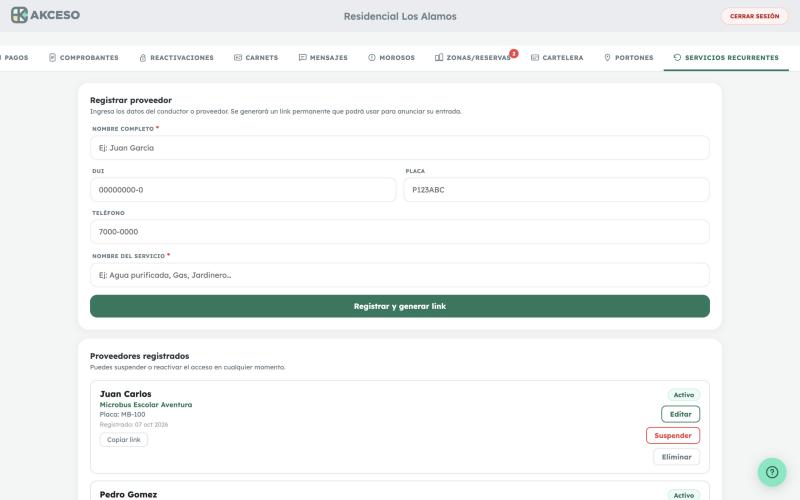
Task: Click the Residencial Los Alamos title
Action: click(x=400, y=16)
